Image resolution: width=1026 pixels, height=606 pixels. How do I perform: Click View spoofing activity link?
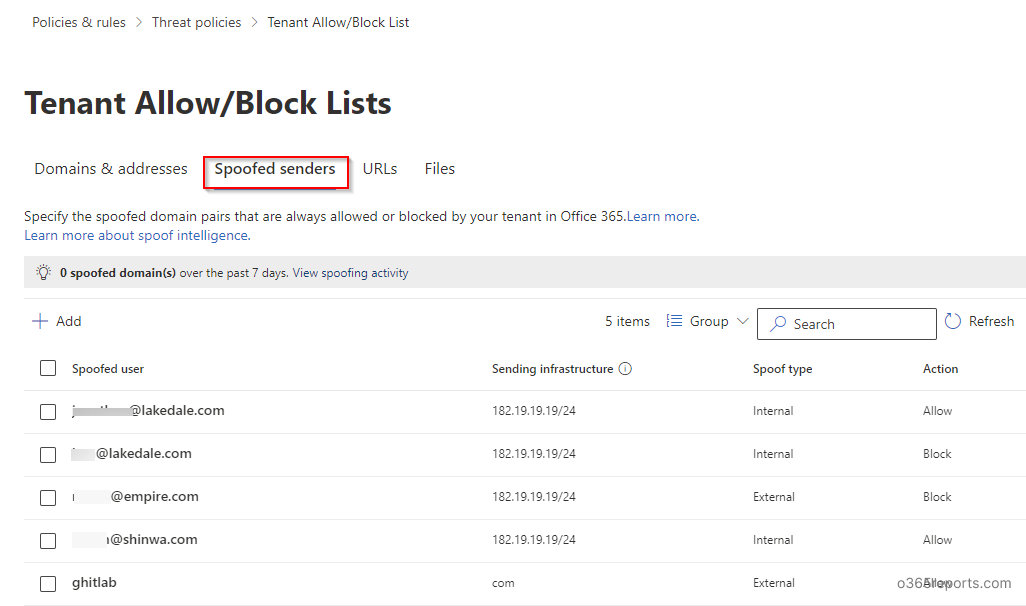(350, 273)
